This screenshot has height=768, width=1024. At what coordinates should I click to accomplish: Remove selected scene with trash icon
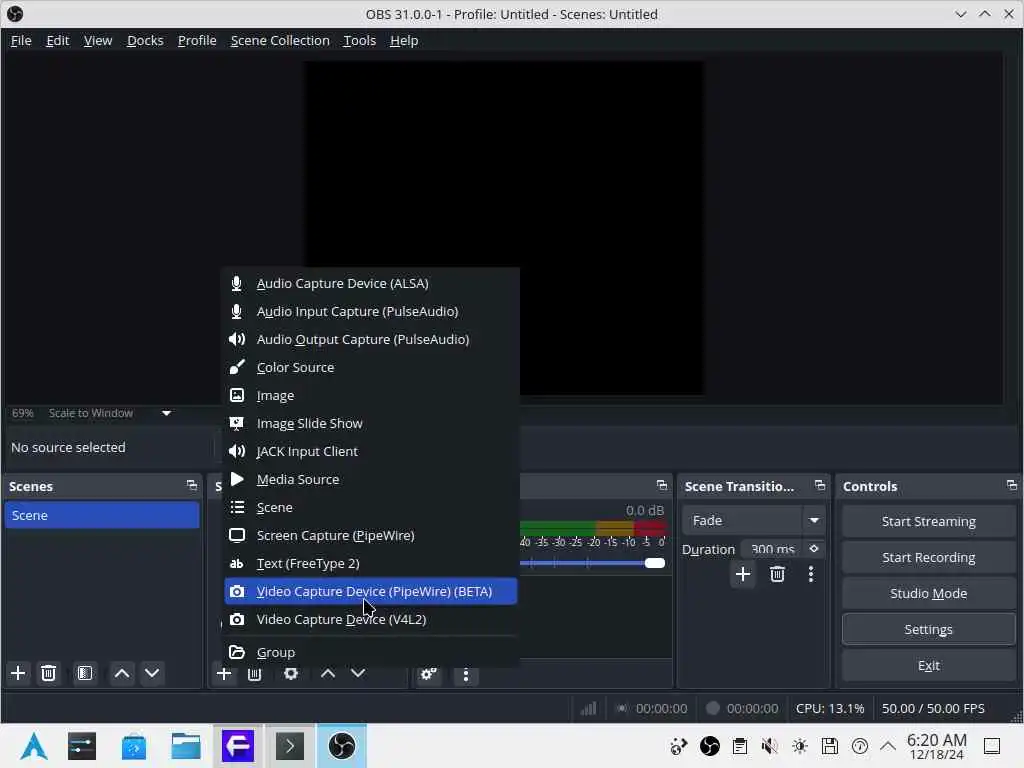[x=48, y=673]
